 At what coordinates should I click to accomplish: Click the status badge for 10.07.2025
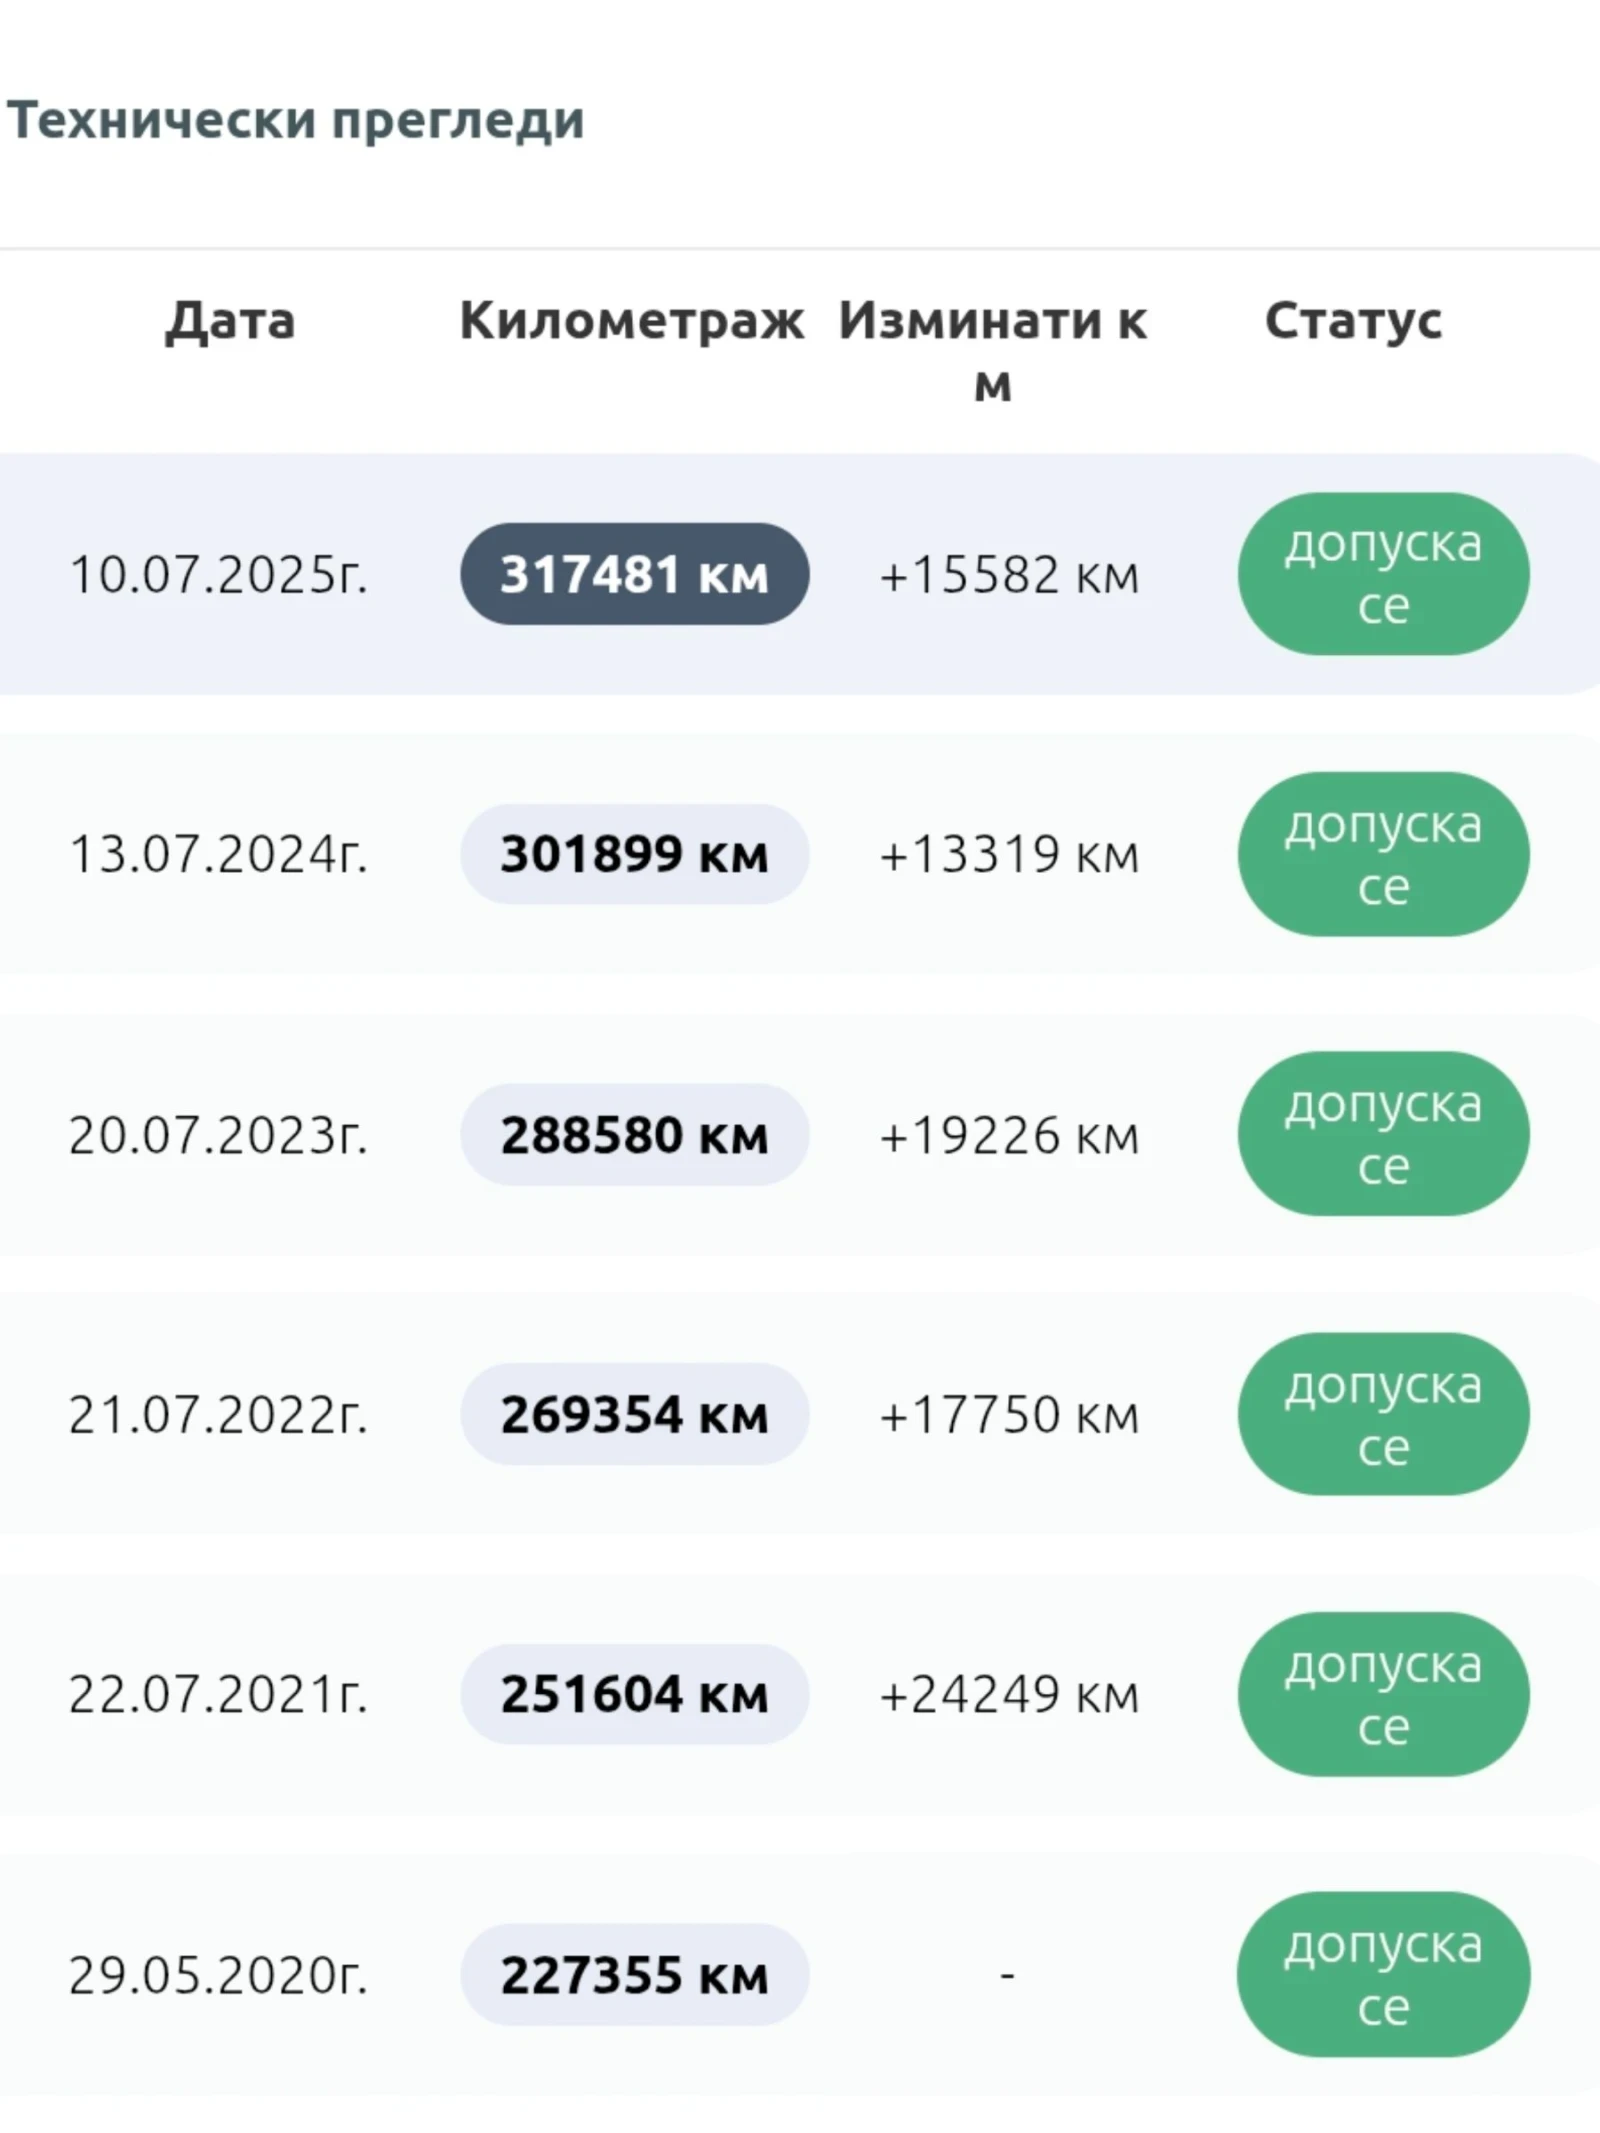tap(1383, 574)
